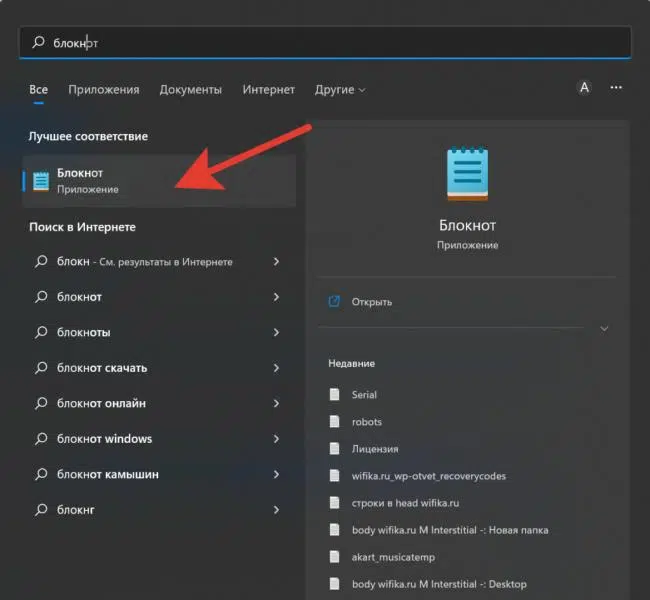Click the large Блокнот app icon in preview
650x600 pixels.
(x=467, y=175)
